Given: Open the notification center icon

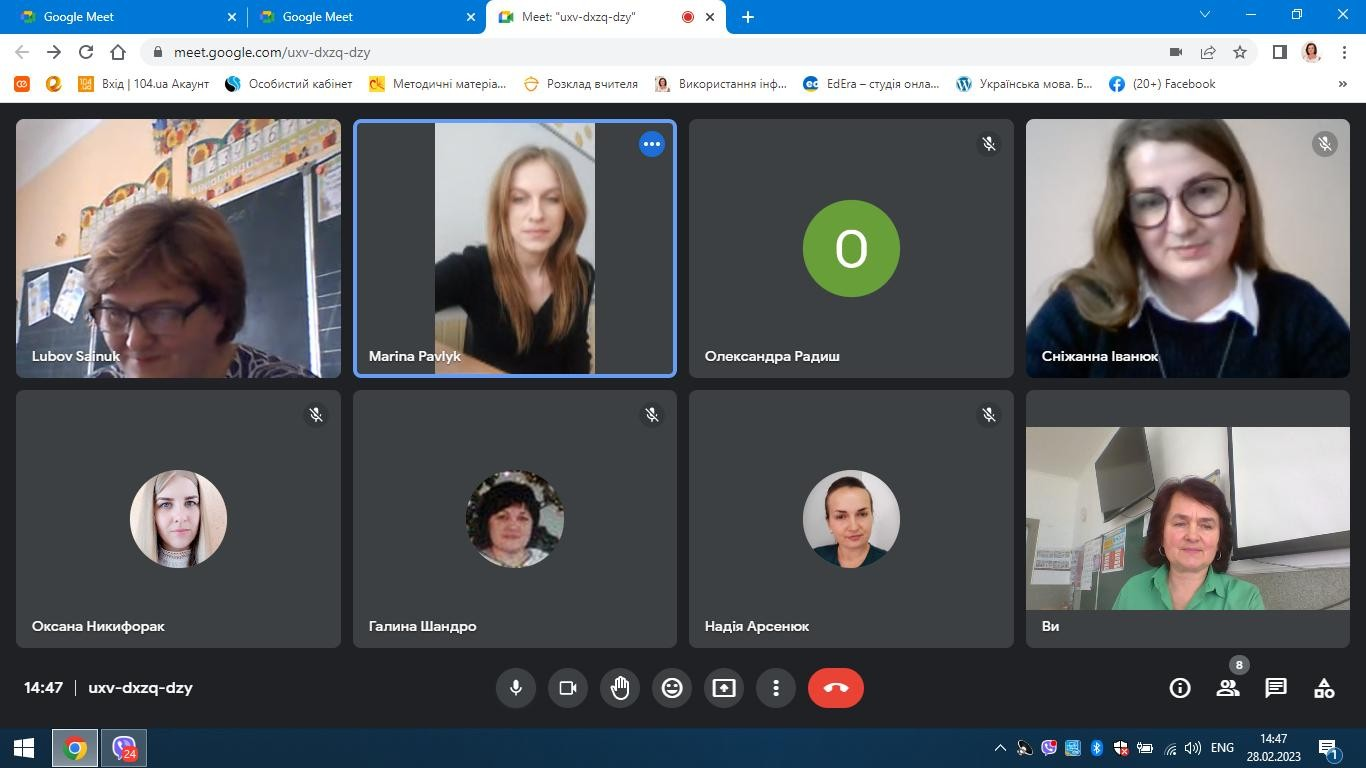Looking at the screenshot, I should coord(1329,748).
